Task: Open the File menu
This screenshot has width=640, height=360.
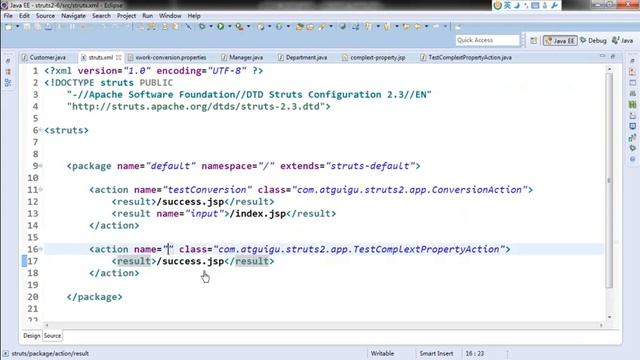Action: 8,16
